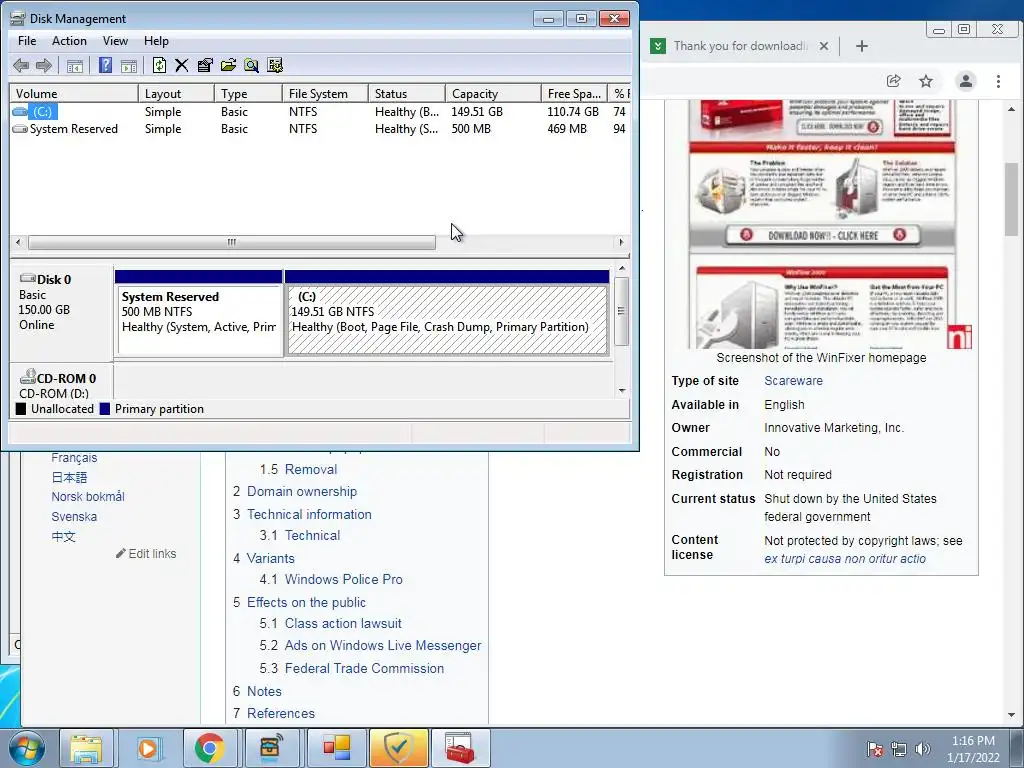Open a new Chrome tab with the plus
This screenshot has height=768, width=1024.
coord(861,46)
